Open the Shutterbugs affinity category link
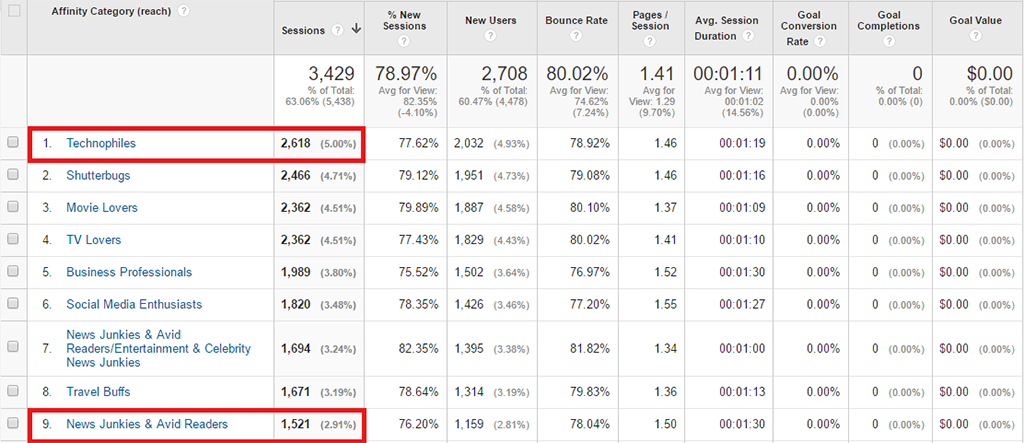 tap(98, 176)
